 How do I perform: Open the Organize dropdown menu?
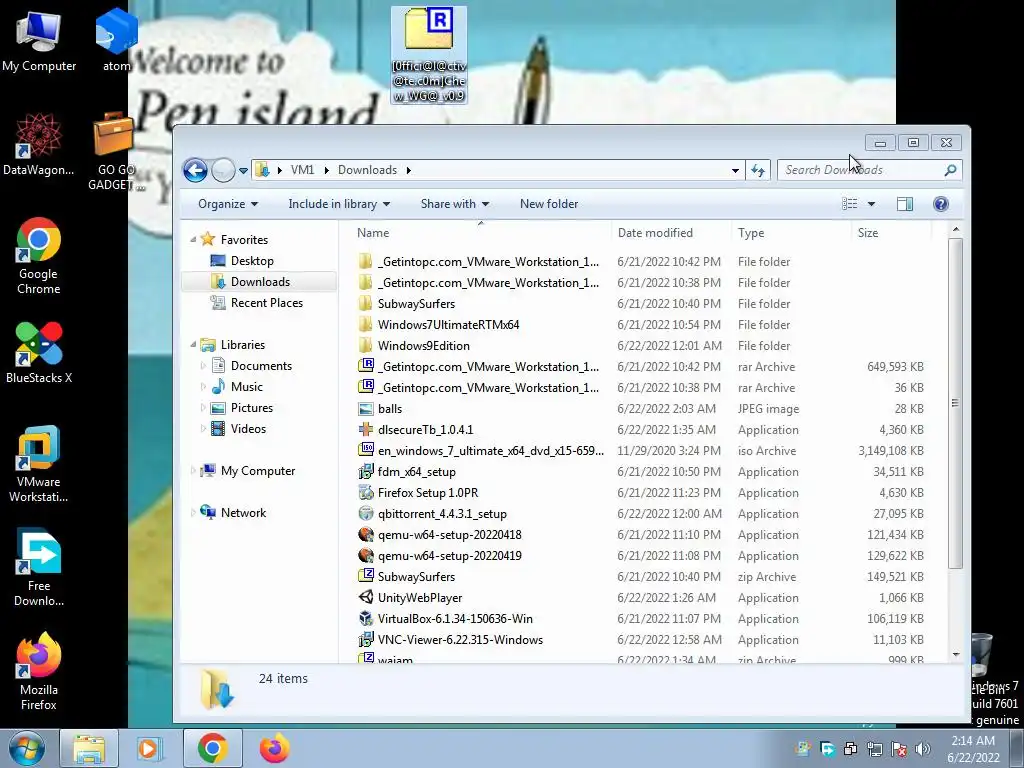click(x=228, y=204)
